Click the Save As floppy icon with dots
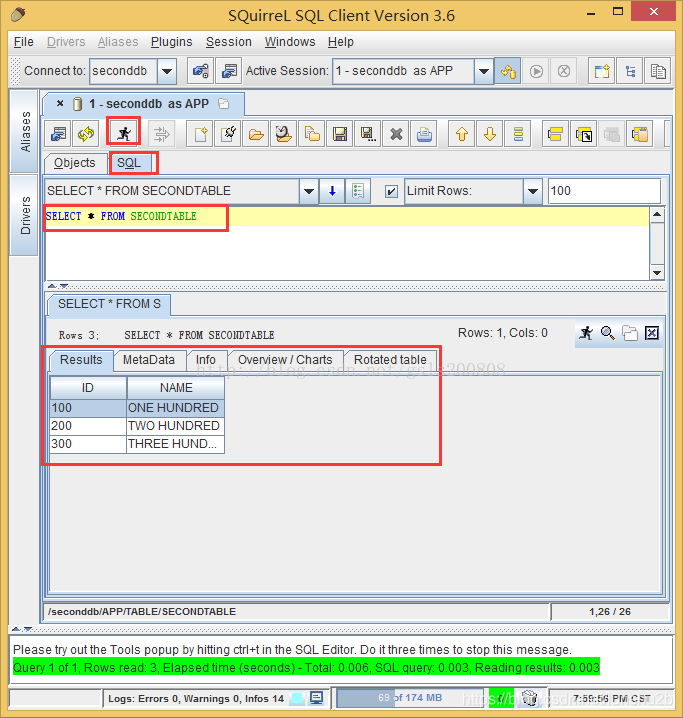Screen dimensions: 683x718 point(368,134)
